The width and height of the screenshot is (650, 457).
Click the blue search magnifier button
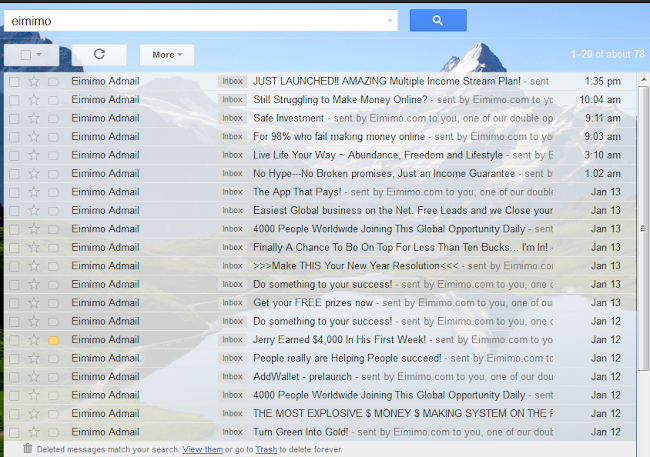438,20
